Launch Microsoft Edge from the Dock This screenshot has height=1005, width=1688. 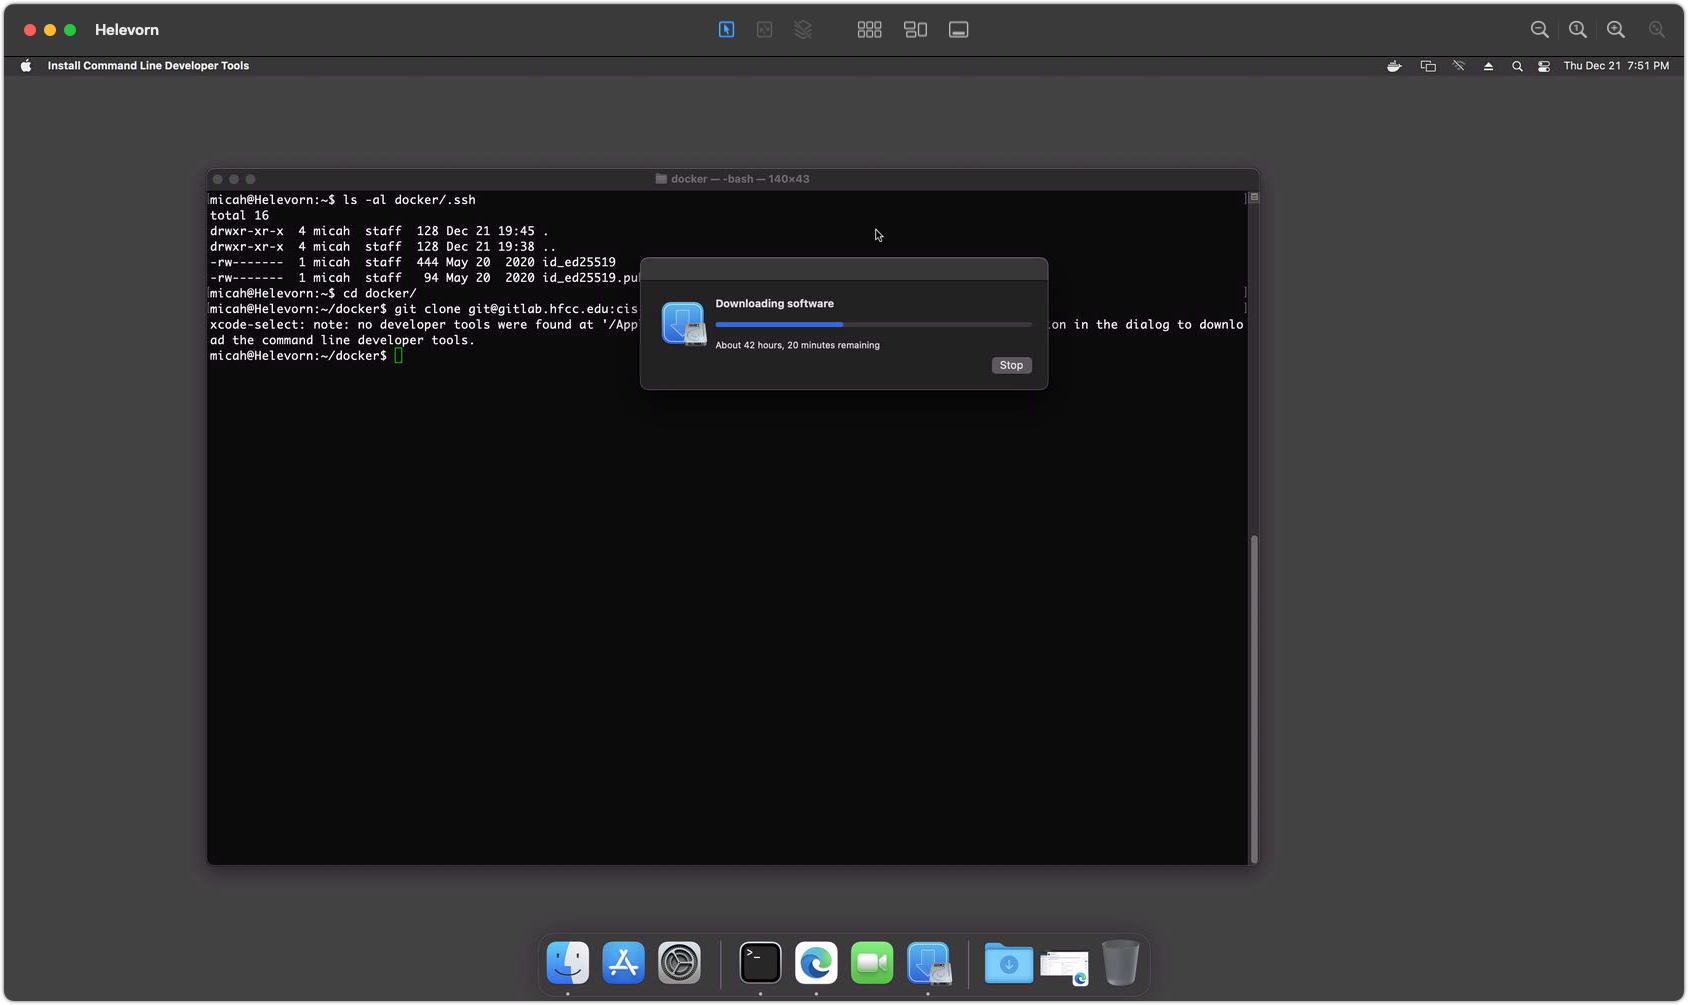click(816, 963)
